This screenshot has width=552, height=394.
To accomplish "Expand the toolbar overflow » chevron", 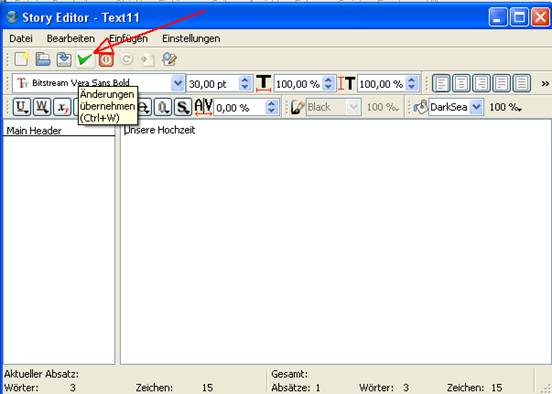I will pyautogui.click(x=545, y=84).
